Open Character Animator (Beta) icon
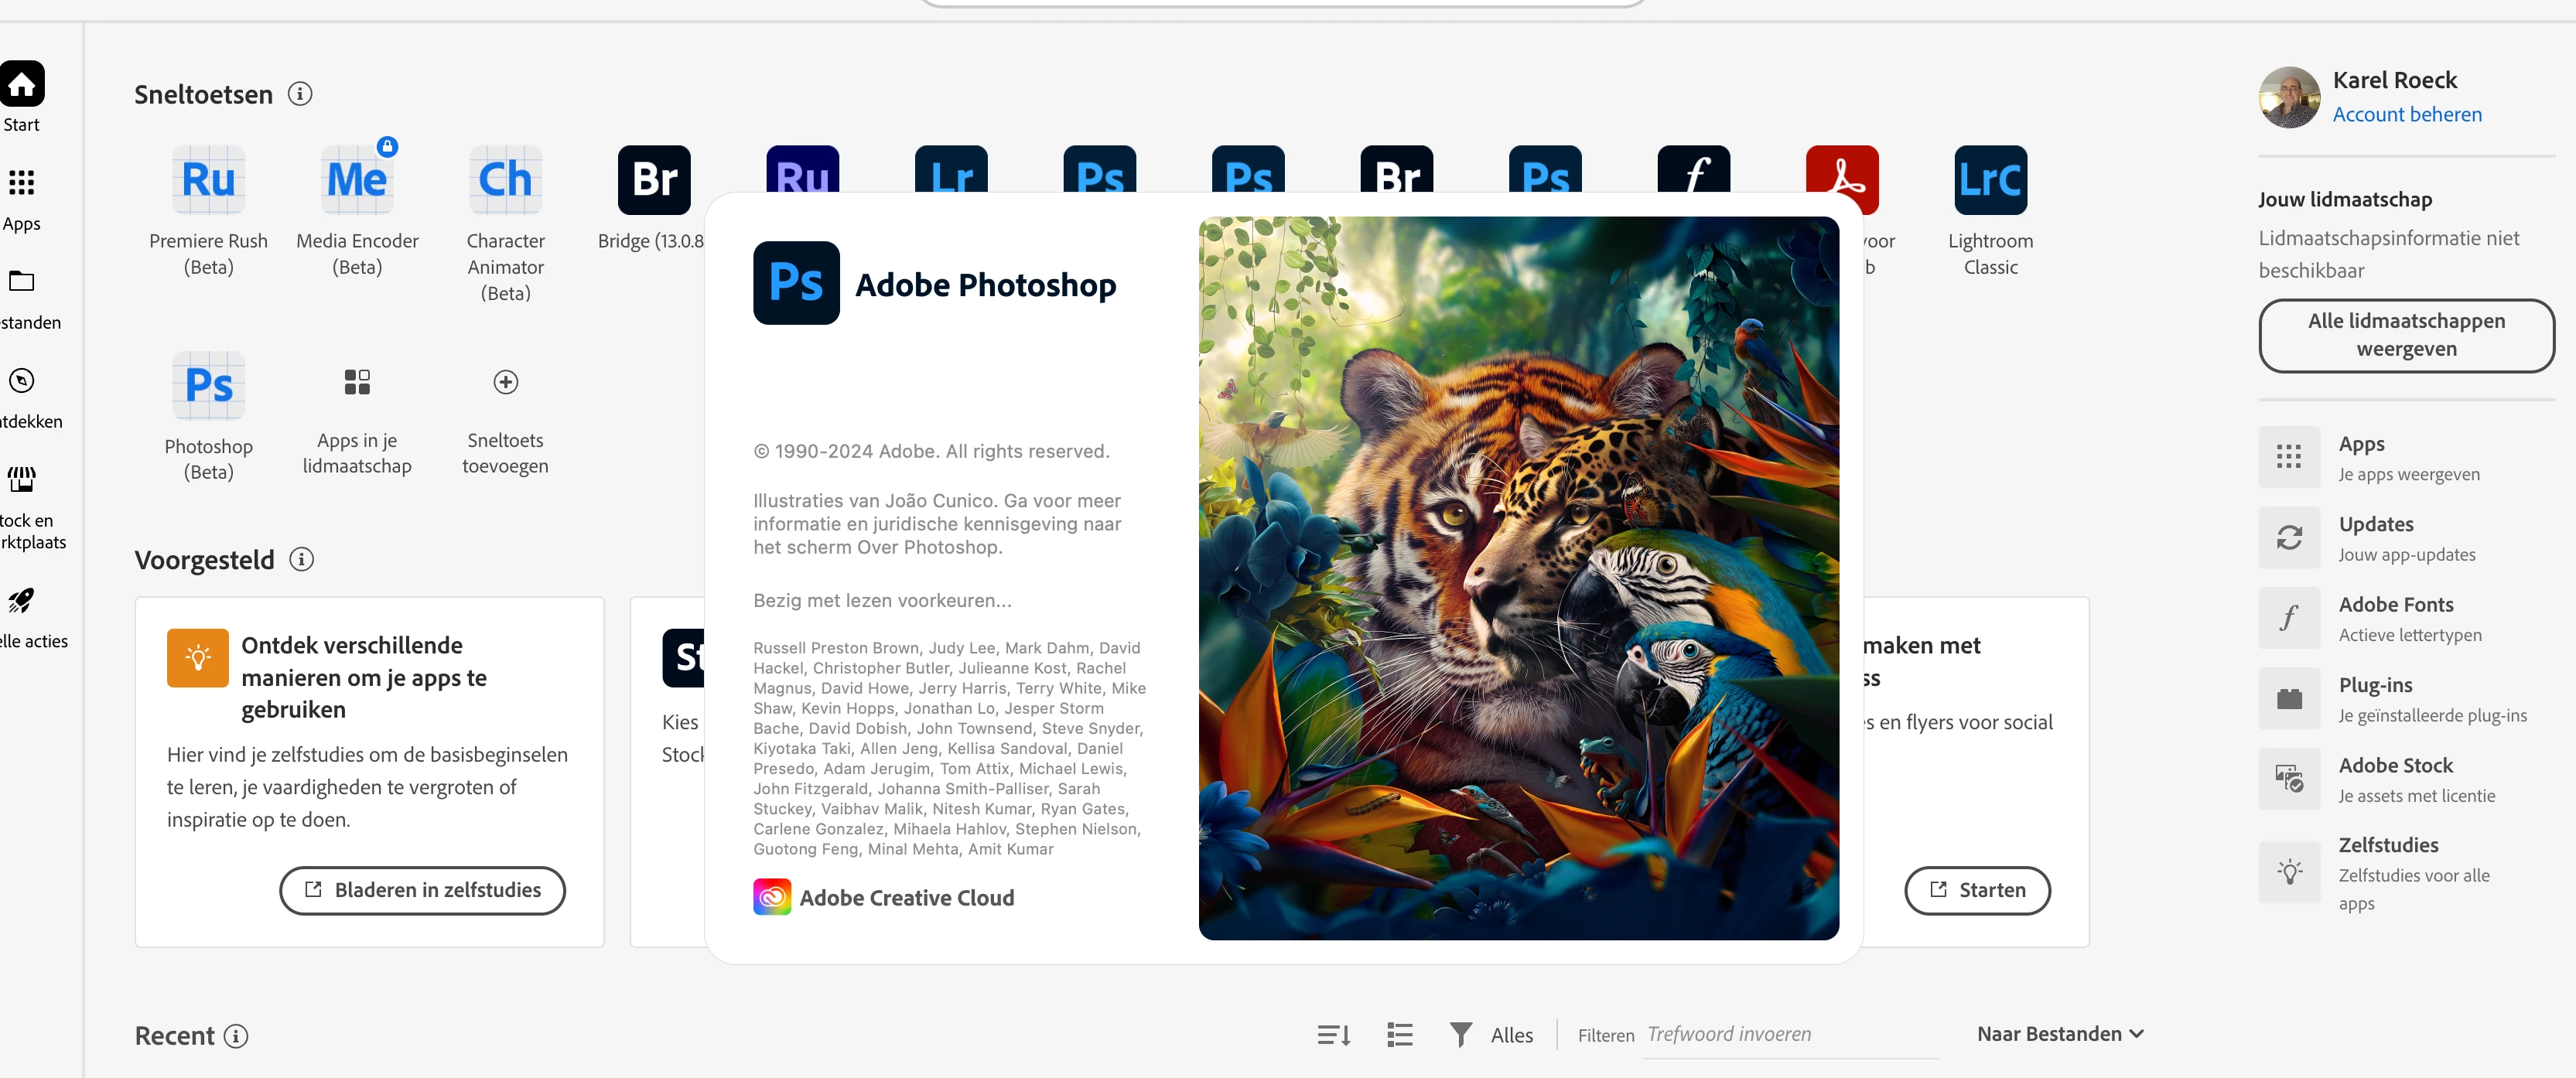 505,180
